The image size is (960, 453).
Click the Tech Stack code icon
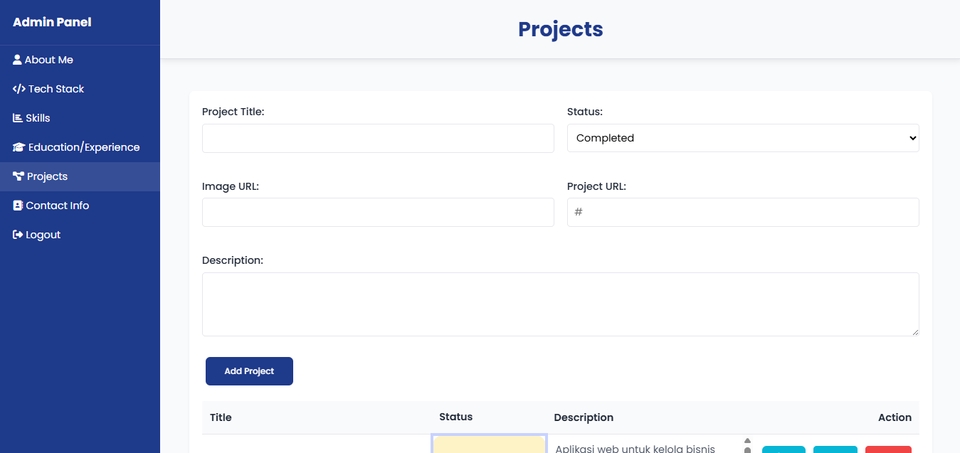pyautogui.click(x=19, y=89)
